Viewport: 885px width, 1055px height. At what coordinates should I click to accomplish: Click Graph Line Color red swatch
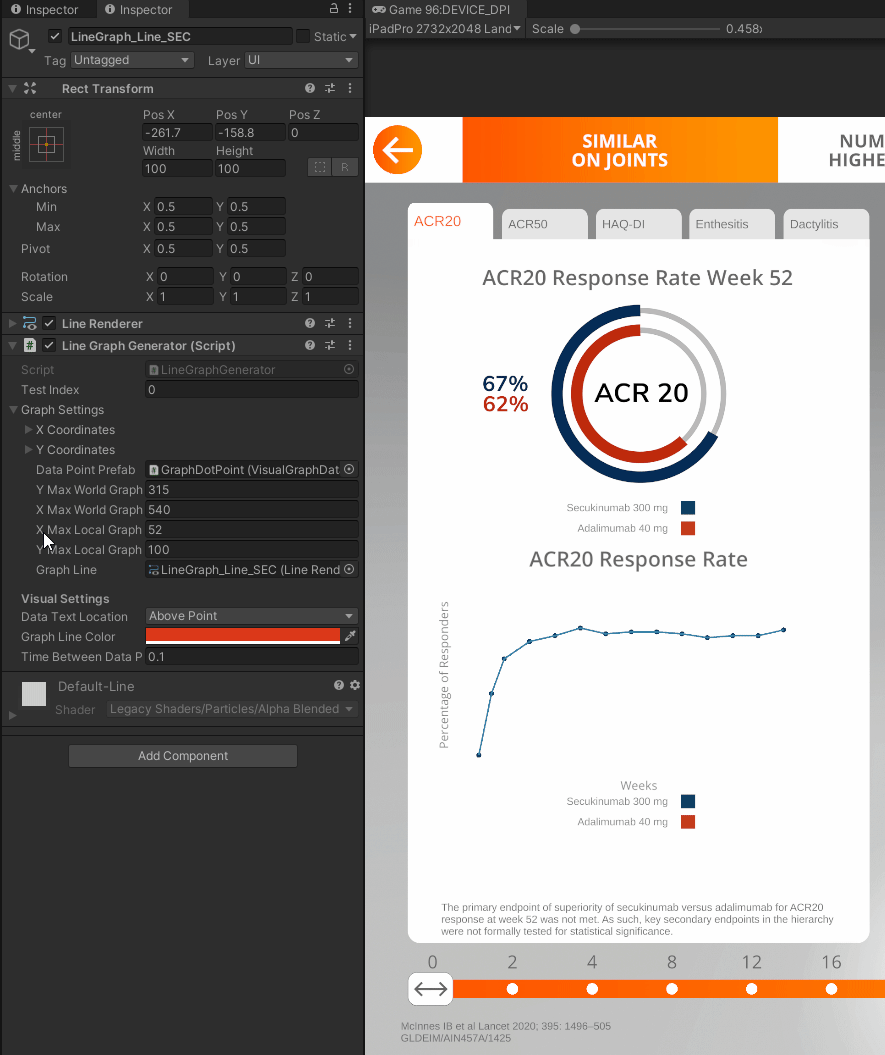tap(243, 636)
